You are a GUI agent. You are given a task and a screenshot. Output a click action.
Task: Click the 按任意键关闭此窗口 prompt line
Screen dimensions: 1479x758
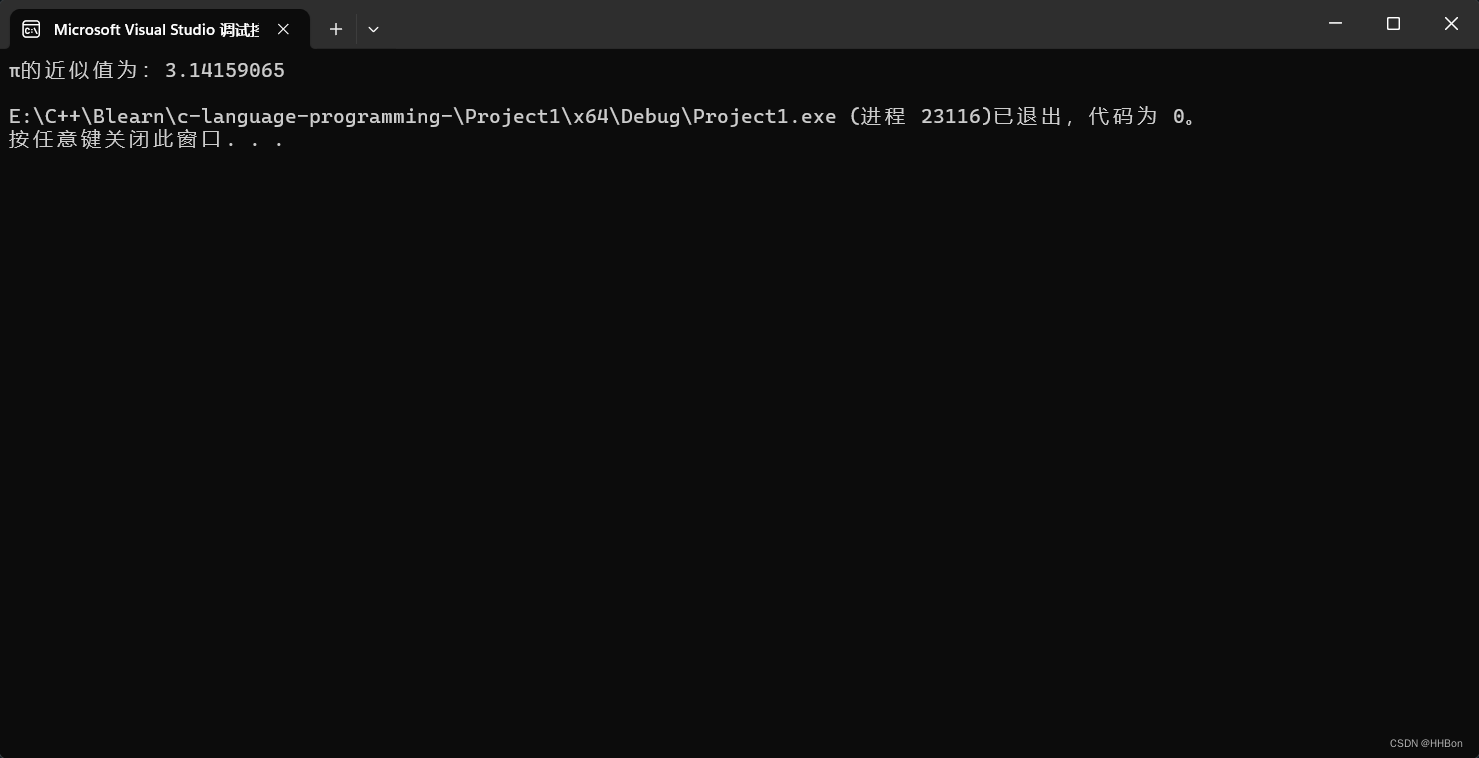tap(146, 140)
